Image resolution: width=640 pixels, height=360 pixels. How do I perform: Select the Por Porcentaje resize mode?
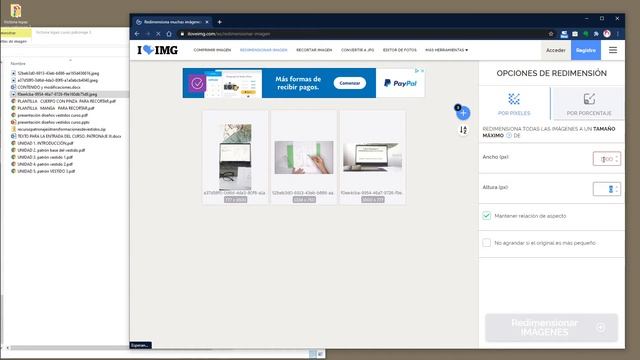[x=589, y=104]
